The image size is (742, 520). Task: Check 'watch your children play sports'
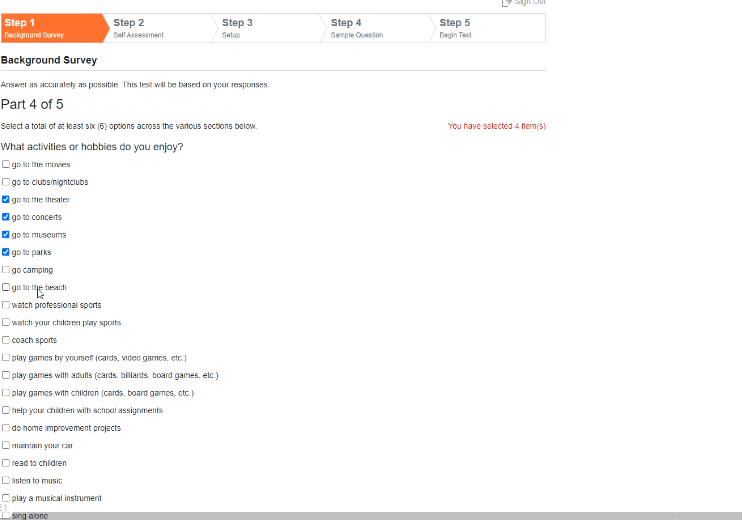(6, 322)
